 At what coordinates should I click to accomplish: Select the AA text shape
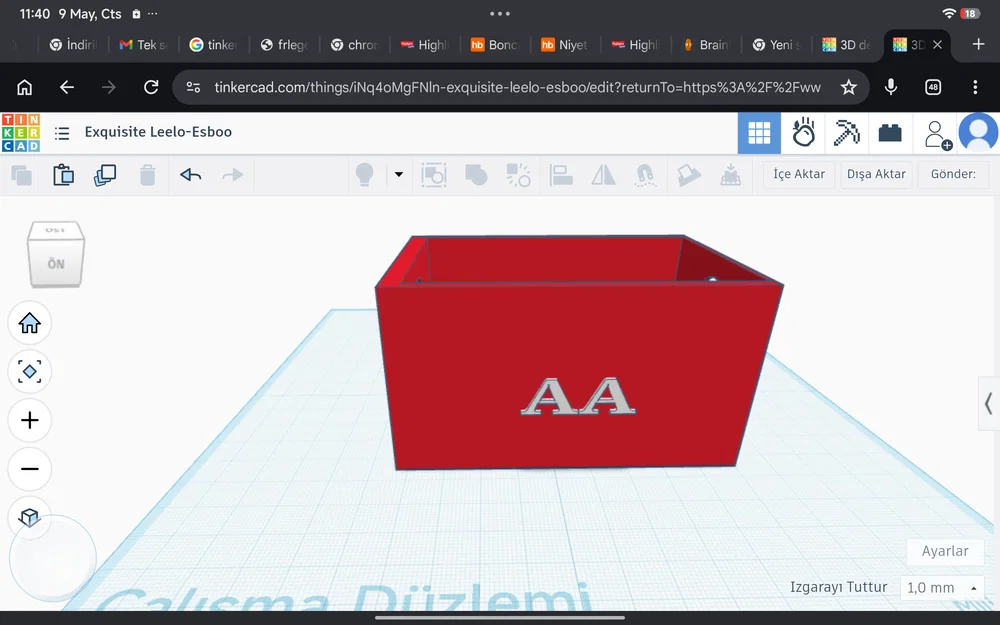(578, 397)
